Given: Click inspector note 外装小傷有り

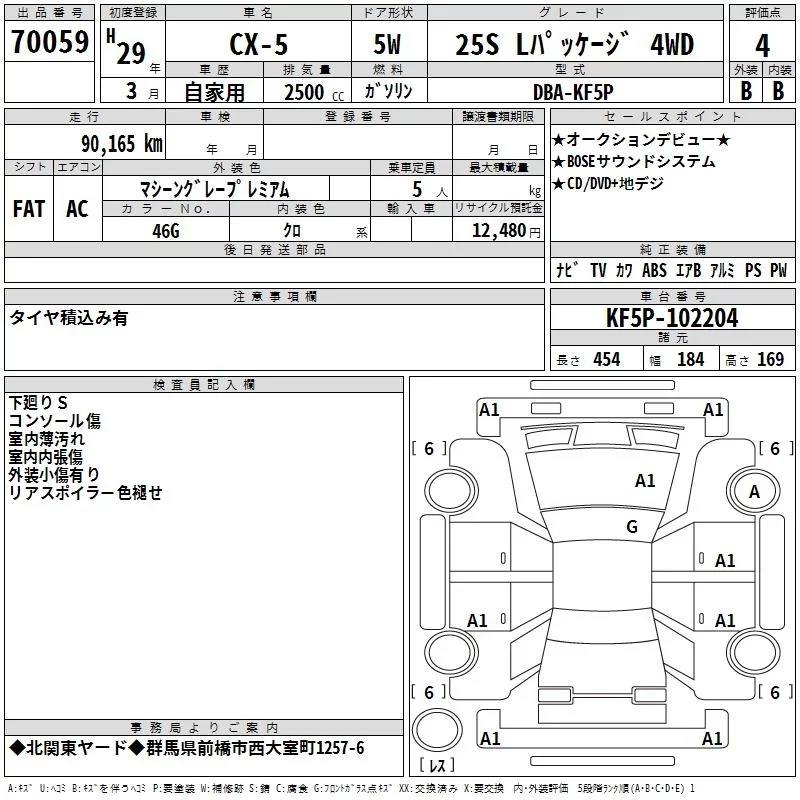Looking at the screenshot, I should pos(54,474).
